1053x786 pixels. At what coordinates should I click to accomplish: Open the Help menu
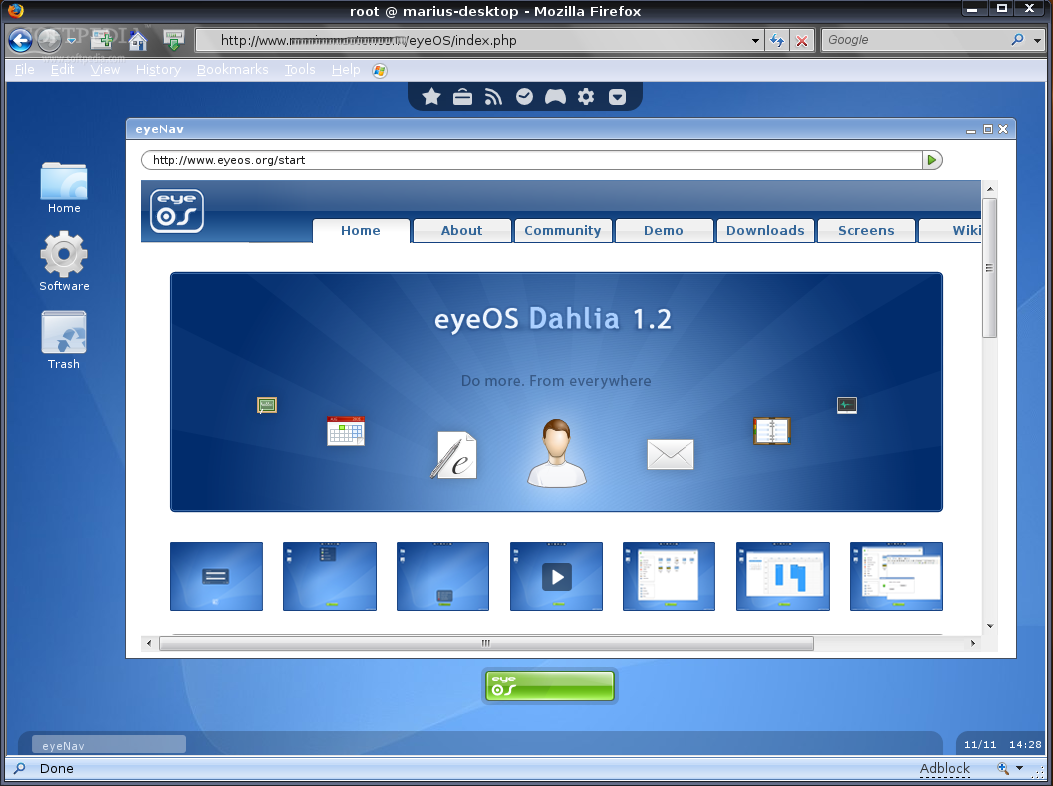click(x=346, y=70)
